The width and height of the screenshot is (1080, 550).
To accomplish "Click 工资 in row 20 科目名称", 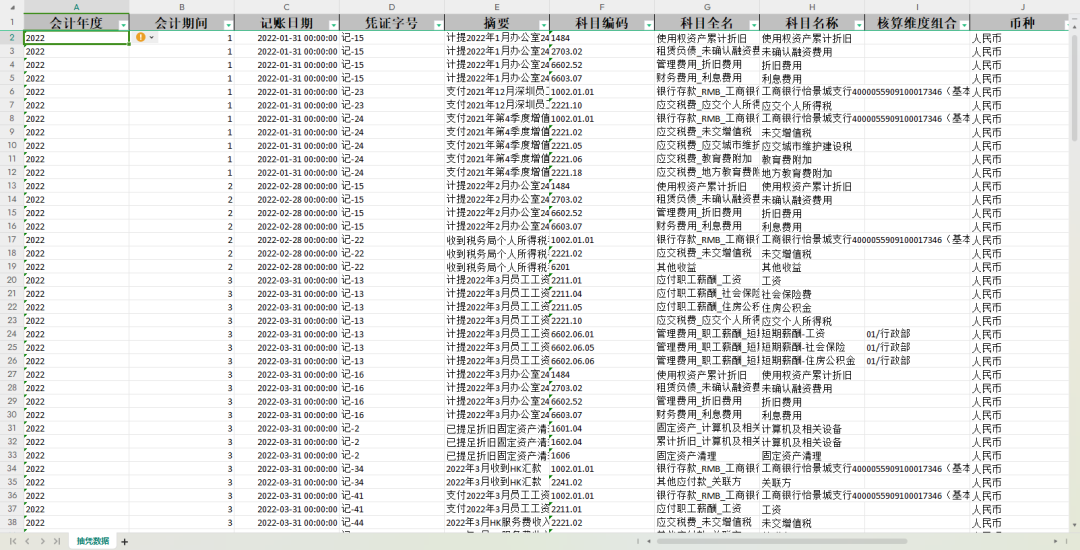I will click(812, 280).
